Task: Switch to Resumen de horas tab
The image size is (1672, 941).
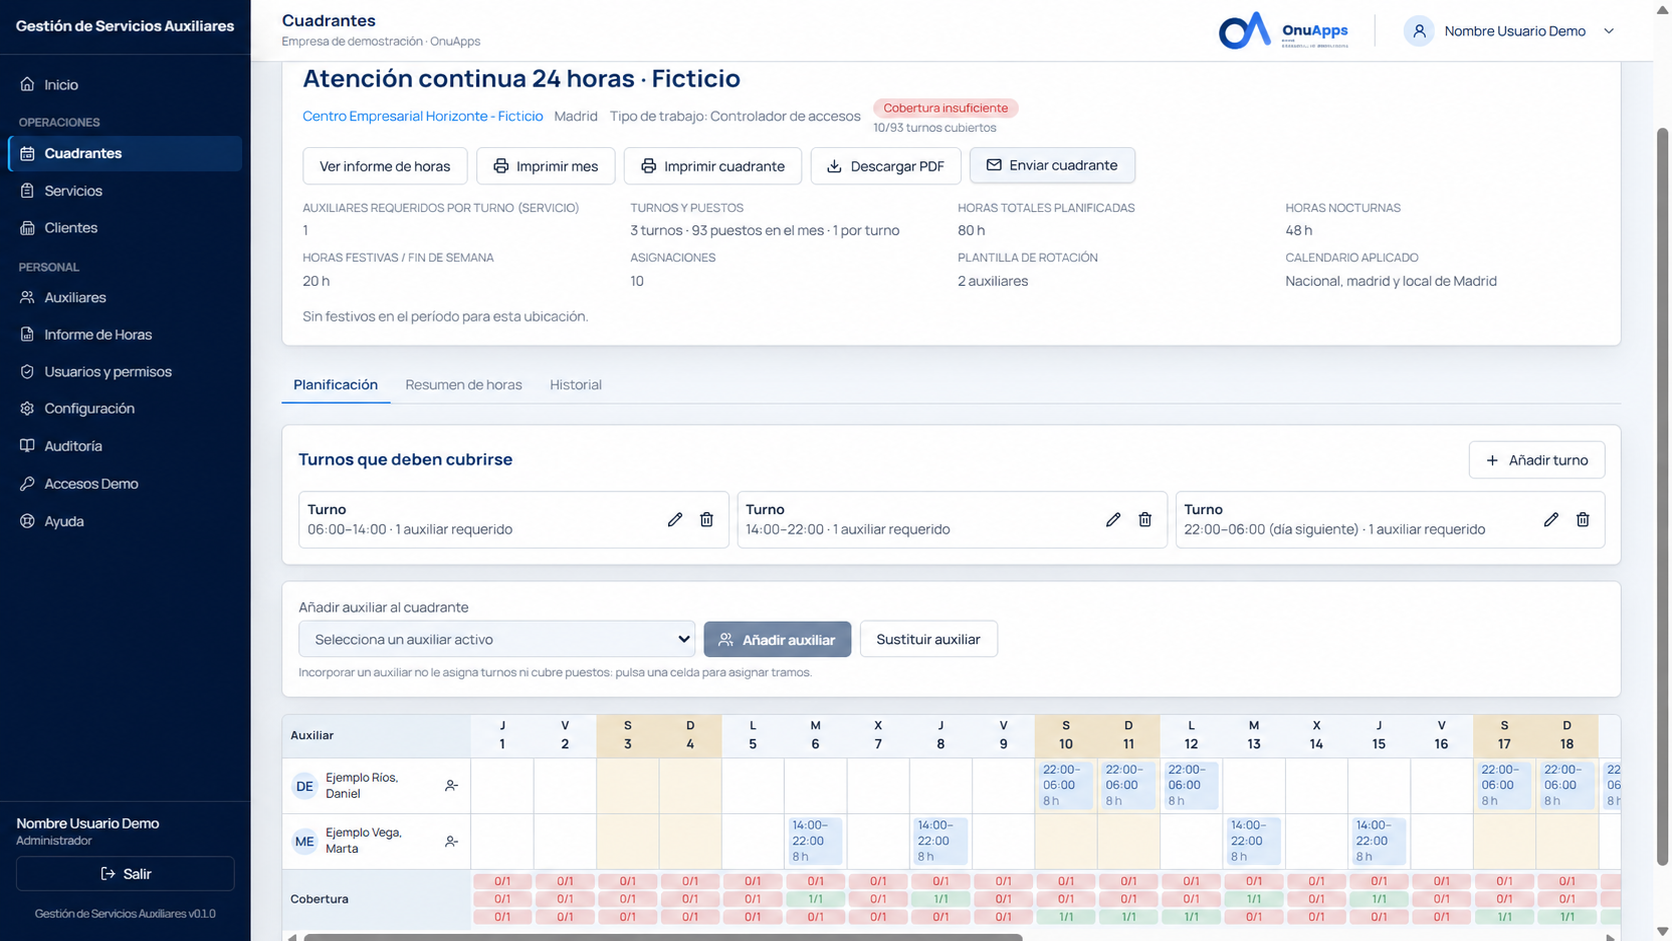Action: 463,385
